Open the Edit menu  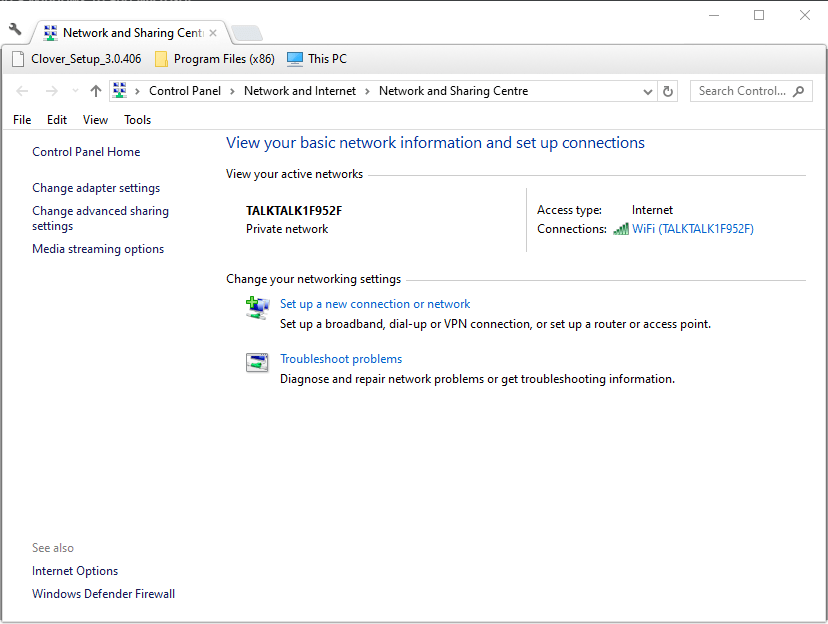57,120
